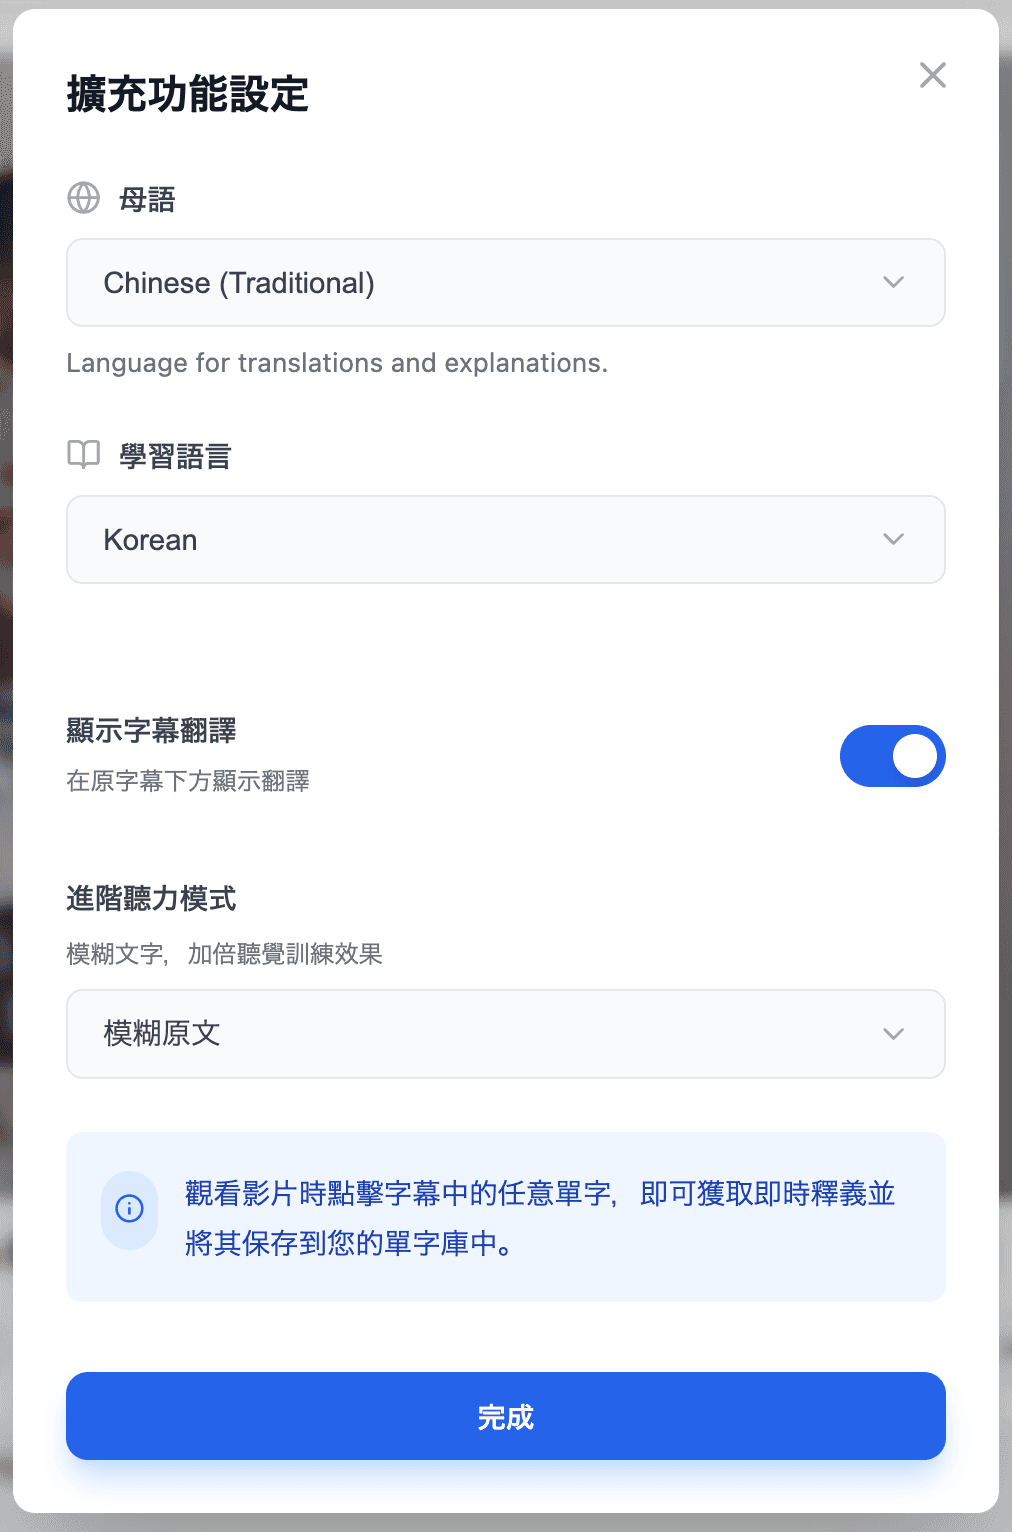Click the chevron arrow in Chinese (Traditional) field
The width and height of the screenshot is (1012, 1532).
click(x=893, y=283)
